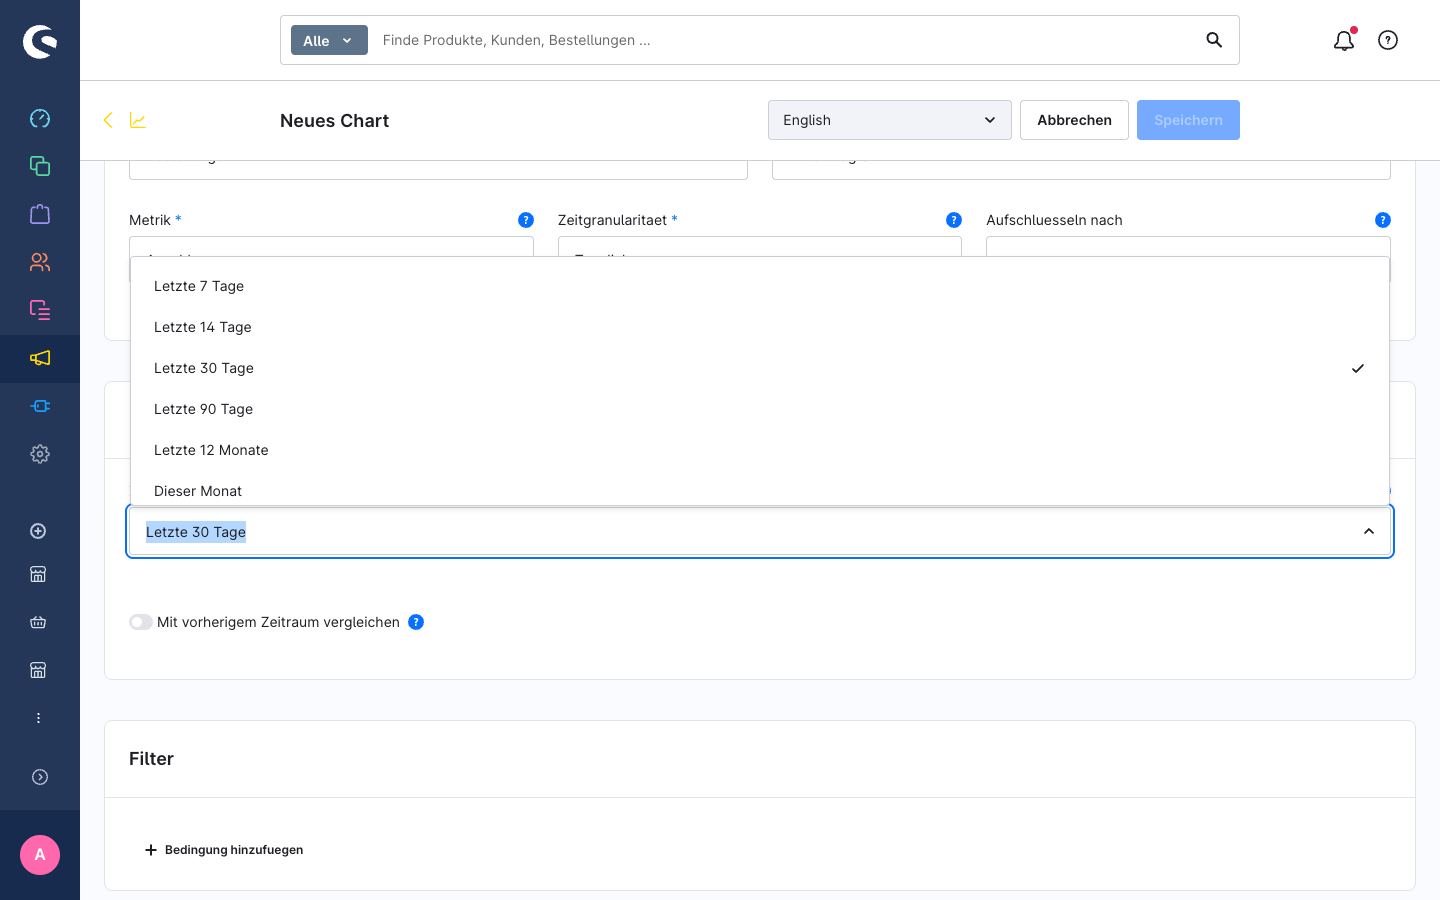
Task: Open the Settings gear icon in sidebar
Action: point(40,454)
